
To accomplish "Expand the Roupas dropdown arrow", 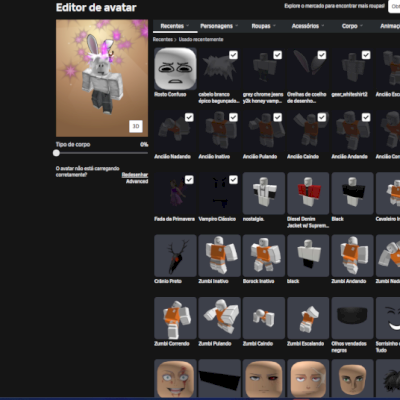I will coord(274,26).
